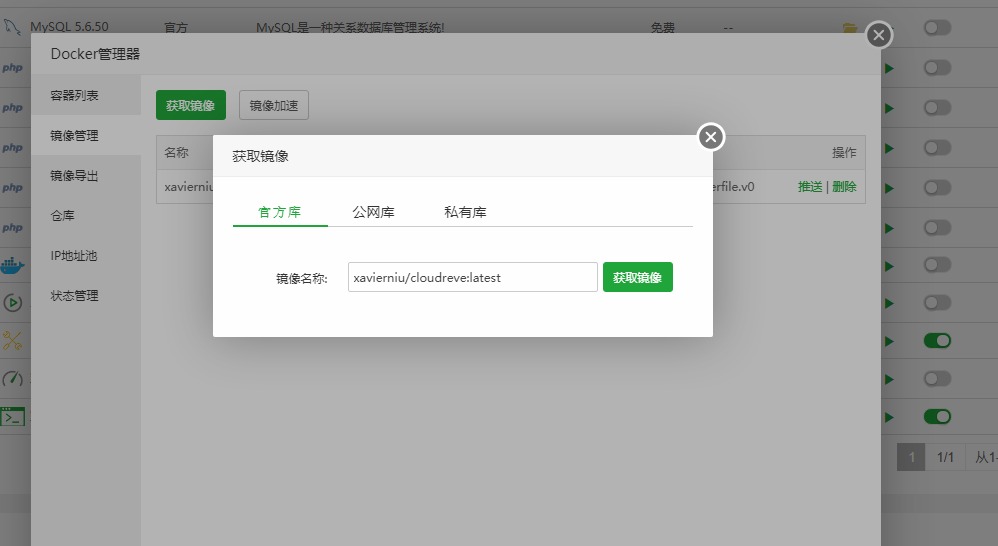Click the MySQL是一种关系数据库管理系统! description

[x=350, y=28]
